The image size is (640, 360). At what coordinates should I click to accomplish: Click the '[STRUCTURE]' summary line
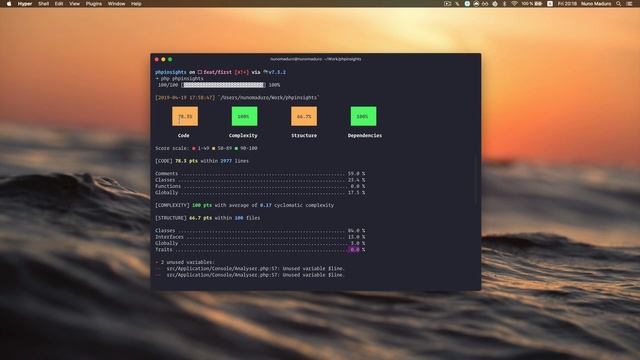tap(207, 218)
